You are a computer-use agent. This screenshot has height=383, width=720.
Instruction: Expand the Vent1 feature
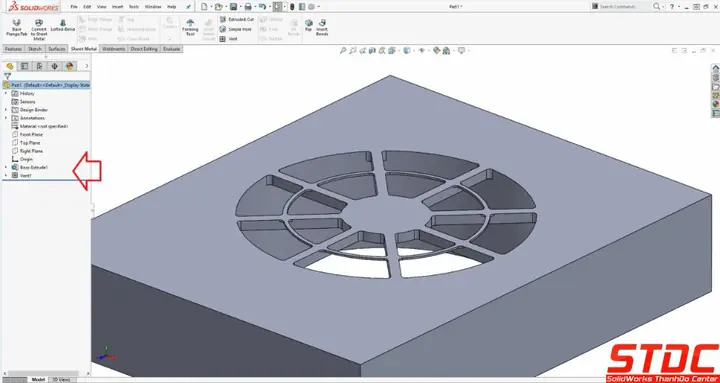[6, 175]
